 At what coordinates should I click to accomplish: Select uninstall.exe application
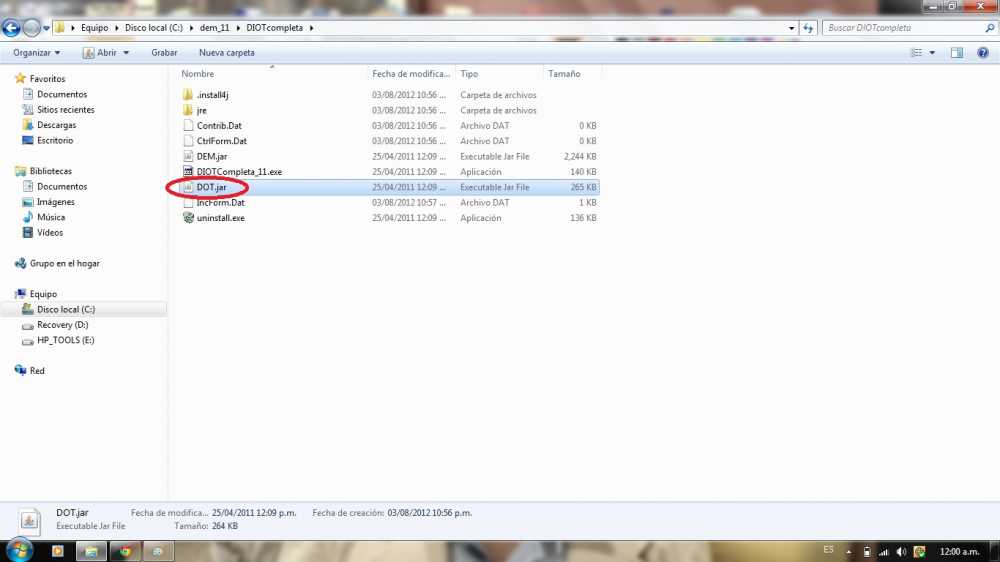point(221,218)
